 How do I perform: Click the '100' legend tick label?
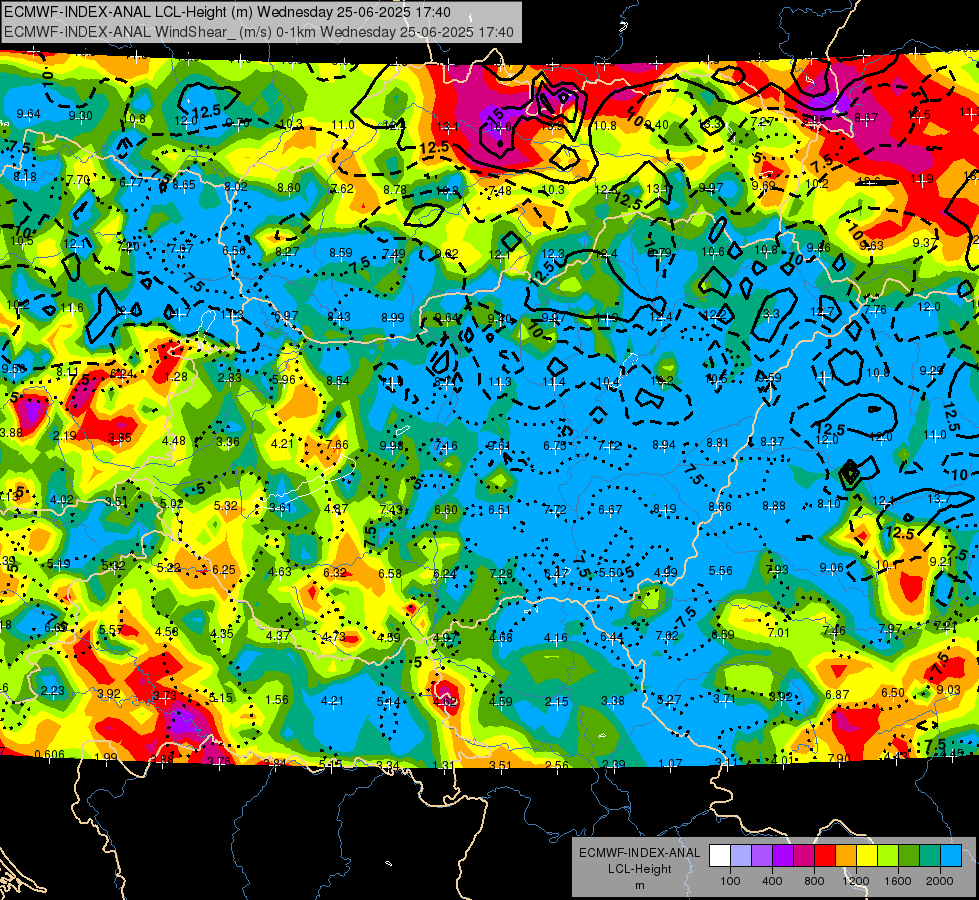[730, 881]
